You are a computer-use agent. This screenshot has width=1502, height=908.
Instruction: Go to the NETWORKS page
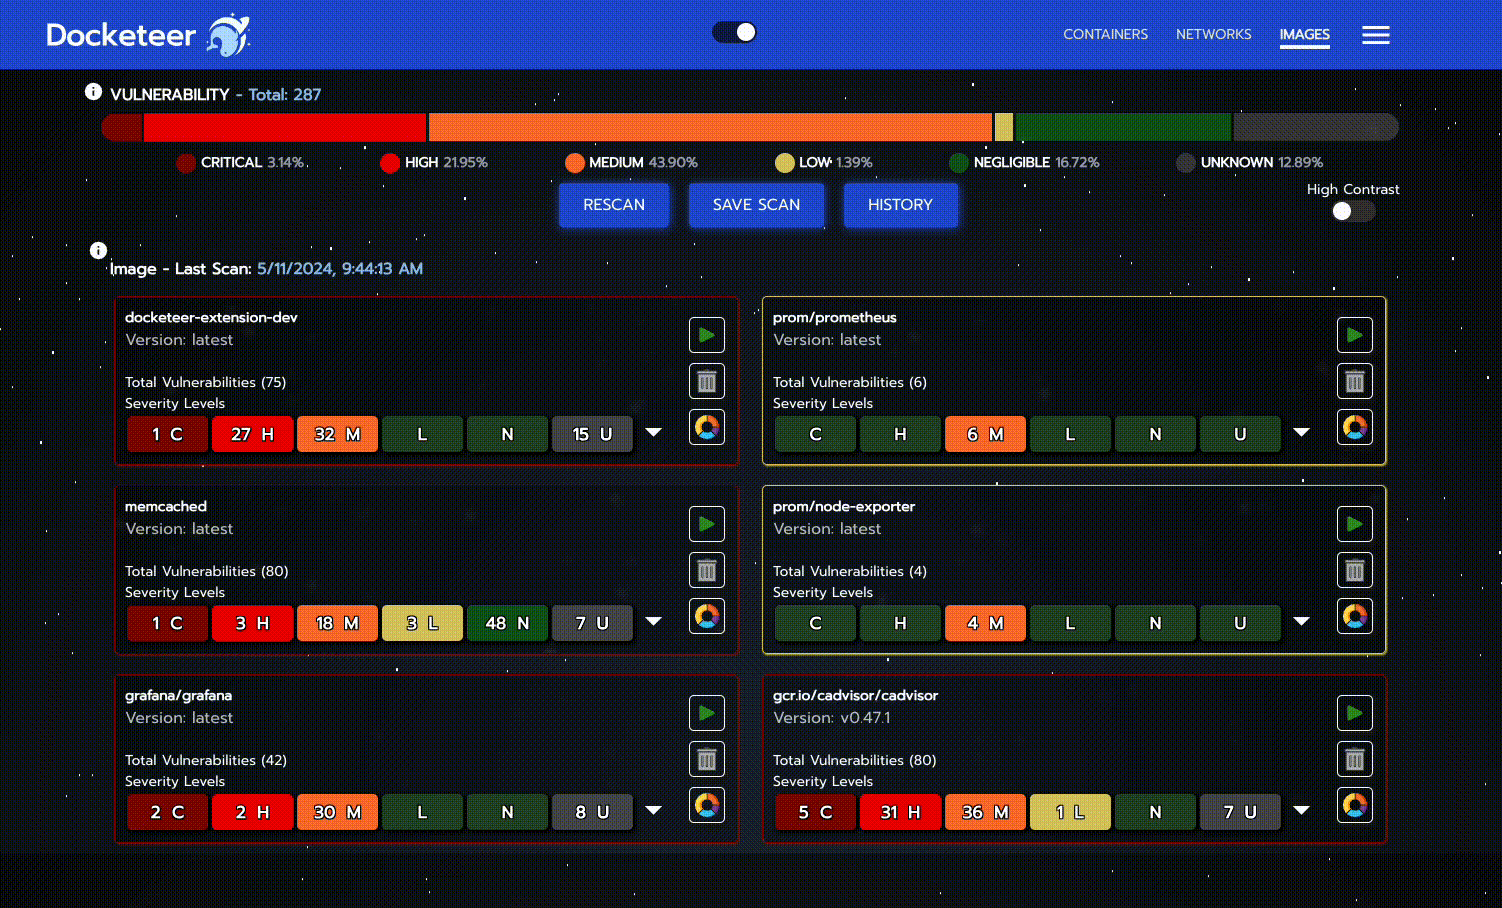(1213, 34)
